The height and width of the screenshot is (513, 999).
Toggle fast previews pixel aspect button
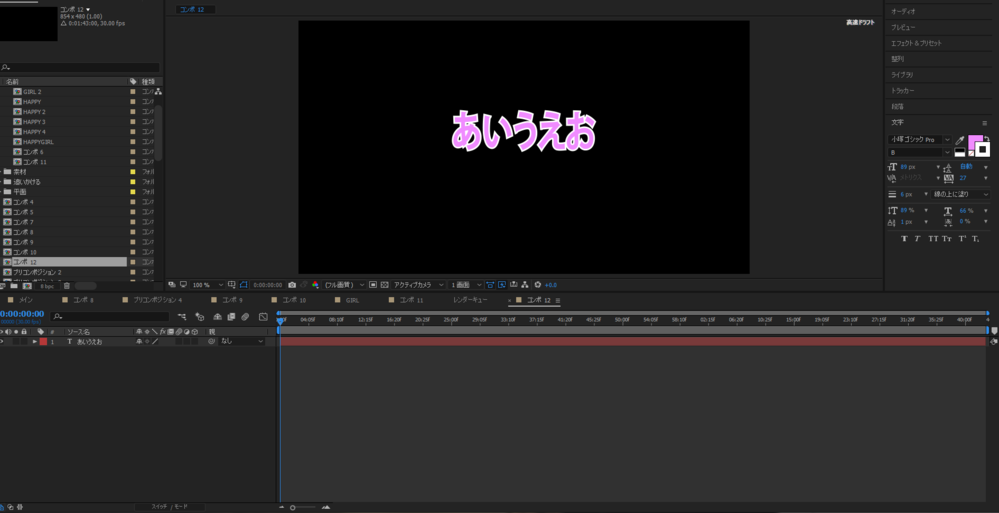click(489, 285)
